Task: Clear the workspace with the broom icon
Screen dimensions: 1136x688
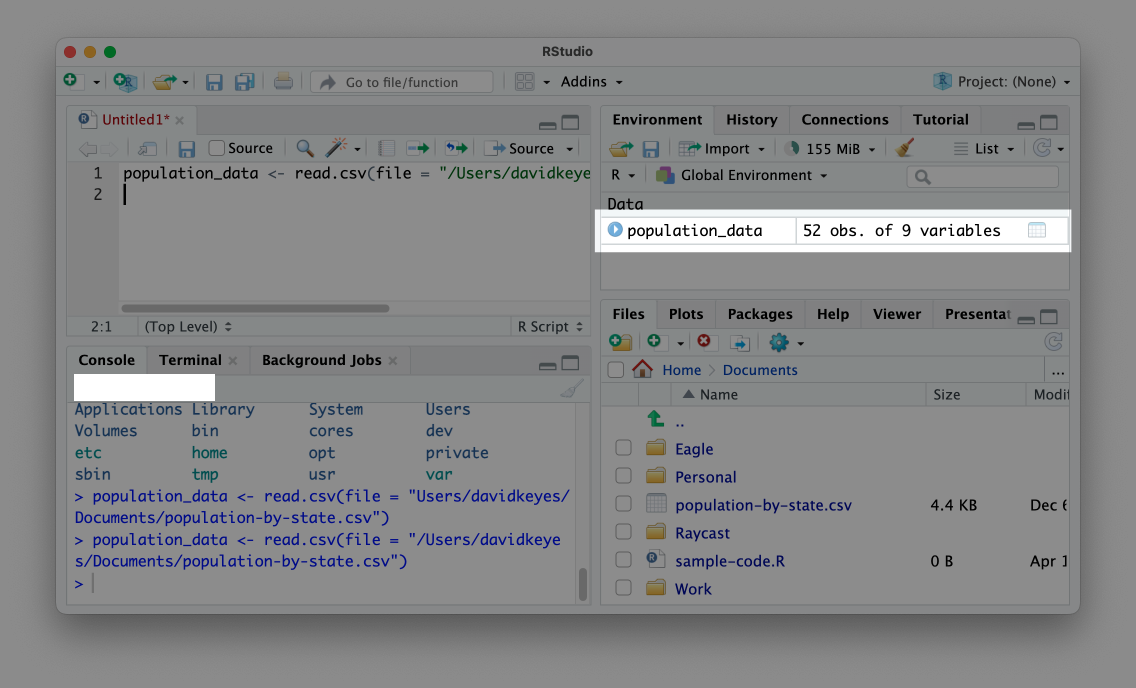Action: tap(903, 147)
